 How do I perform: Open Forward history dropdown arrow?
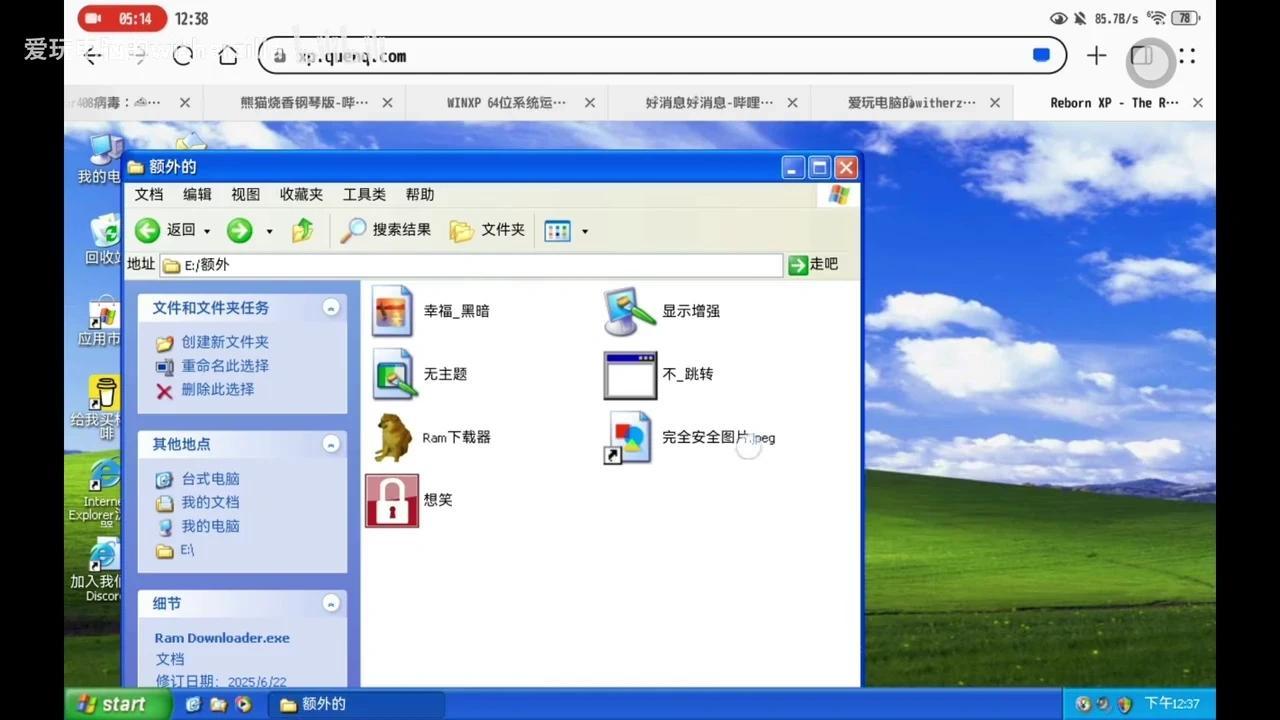pyautogui.click(x=269, y=232)
